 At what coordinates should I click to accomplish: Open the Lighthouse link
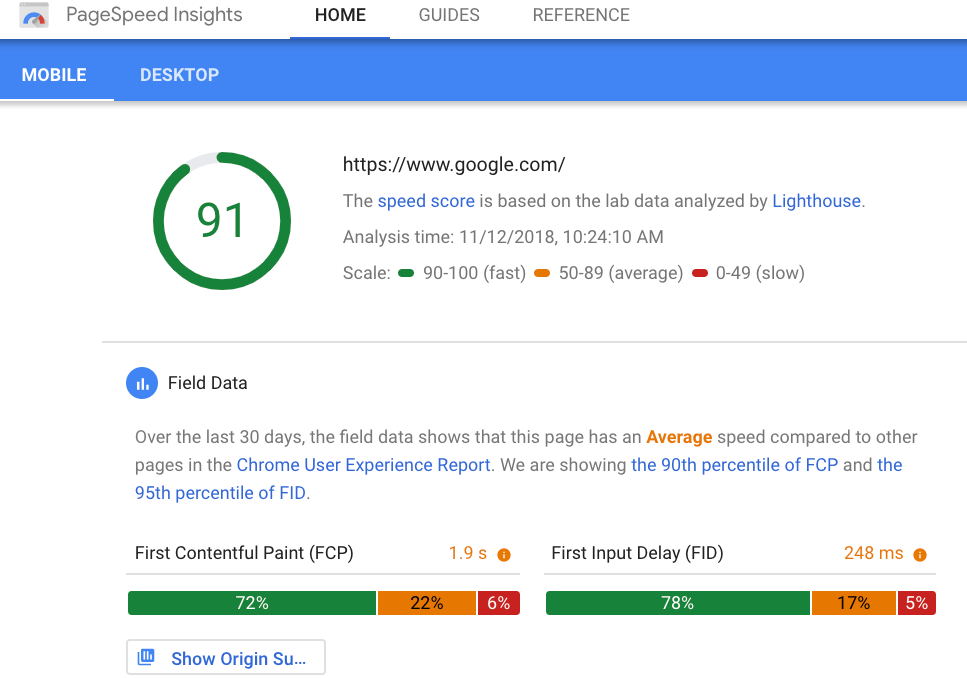click(816, 201)
